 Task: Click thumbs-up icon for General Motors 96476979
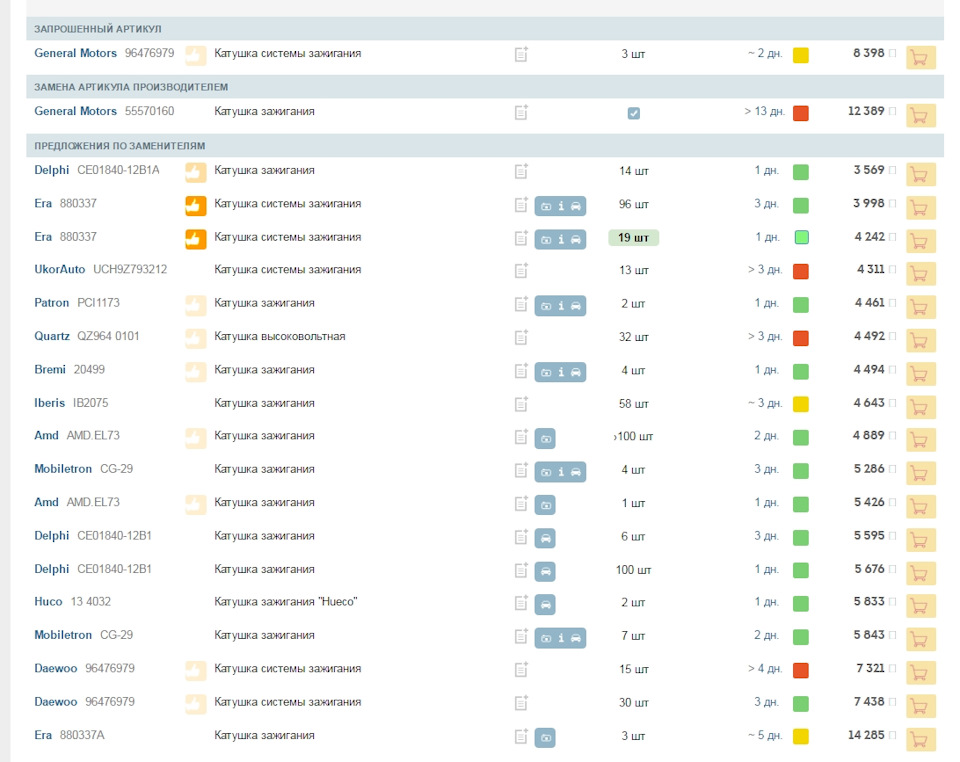pyautogui.click(x=196, y=56)
